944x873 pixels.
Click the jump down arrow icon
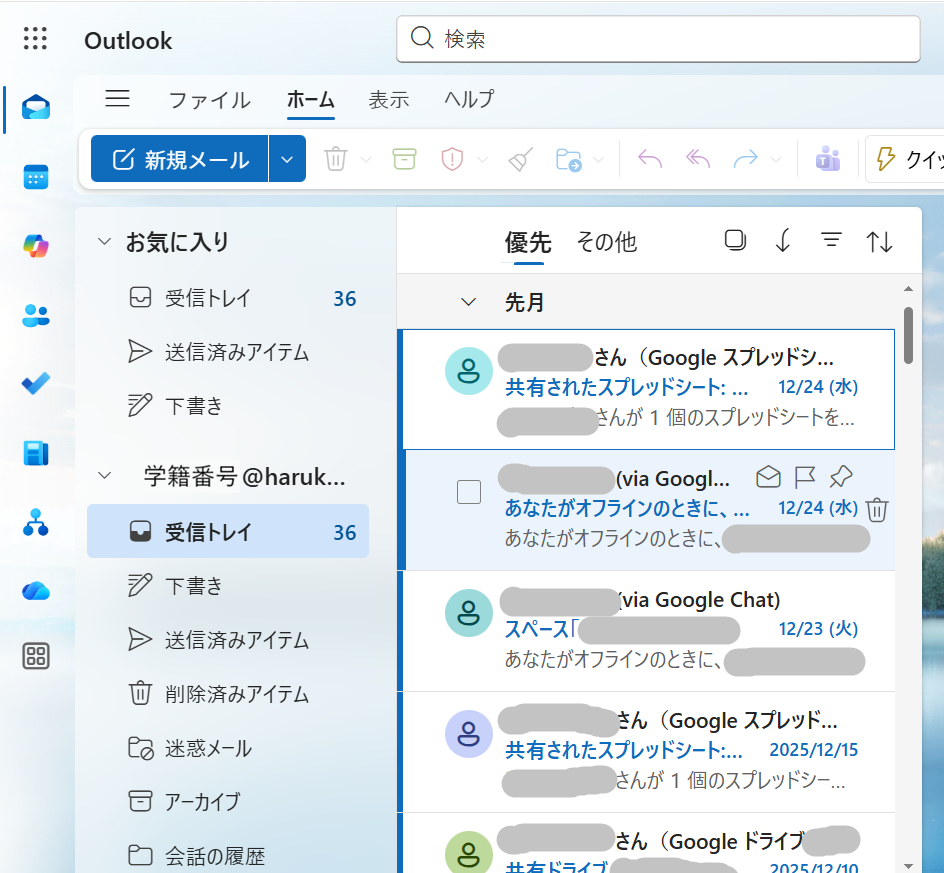tap(783, 241)
